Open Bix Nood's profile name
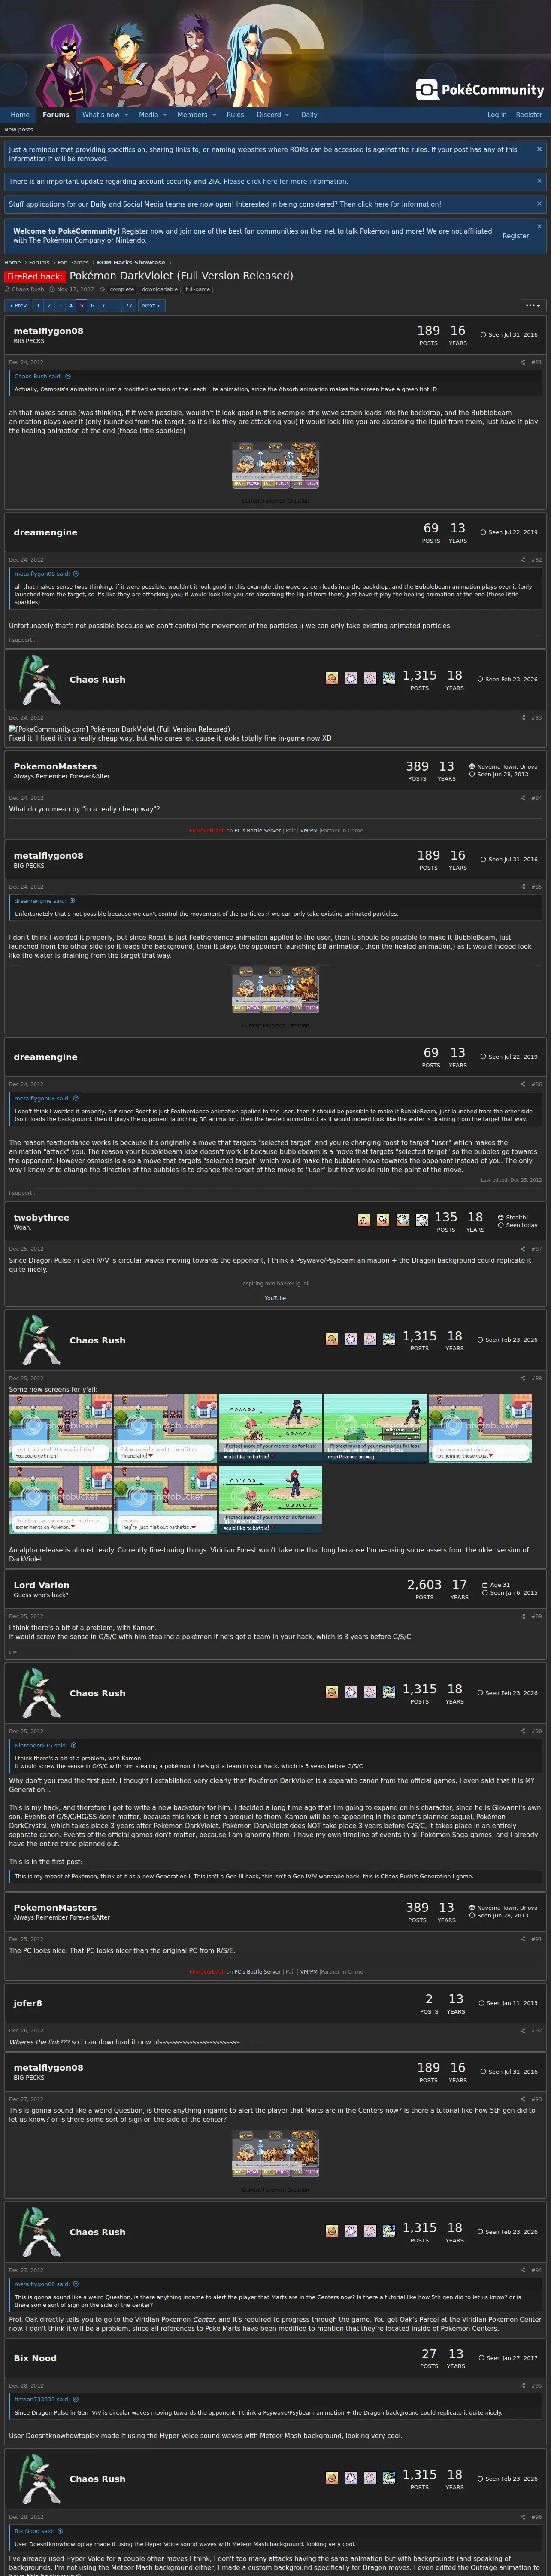 (35, 2358)
